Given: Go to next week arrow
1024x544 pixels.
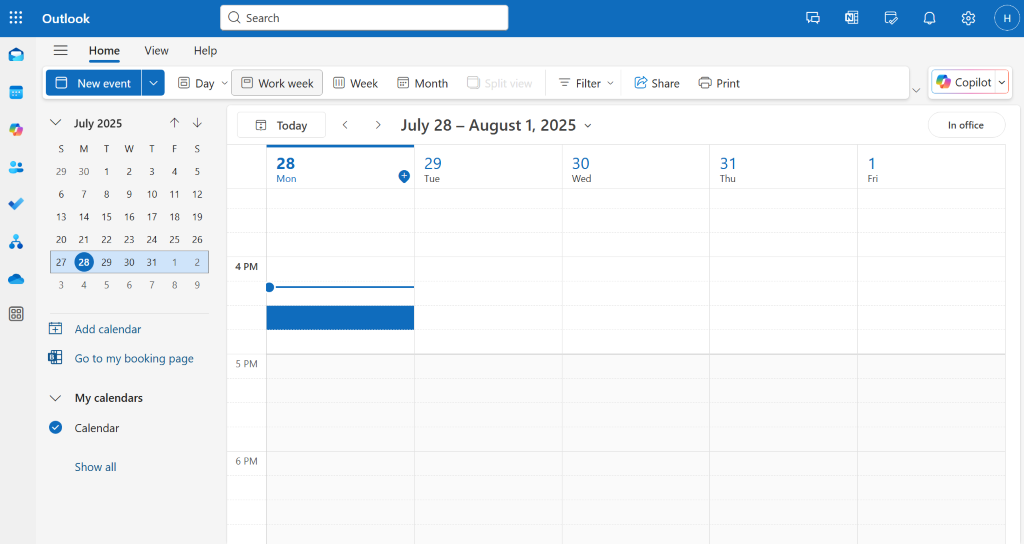Looking at the screenshot, I should click(x=377, y=125).
